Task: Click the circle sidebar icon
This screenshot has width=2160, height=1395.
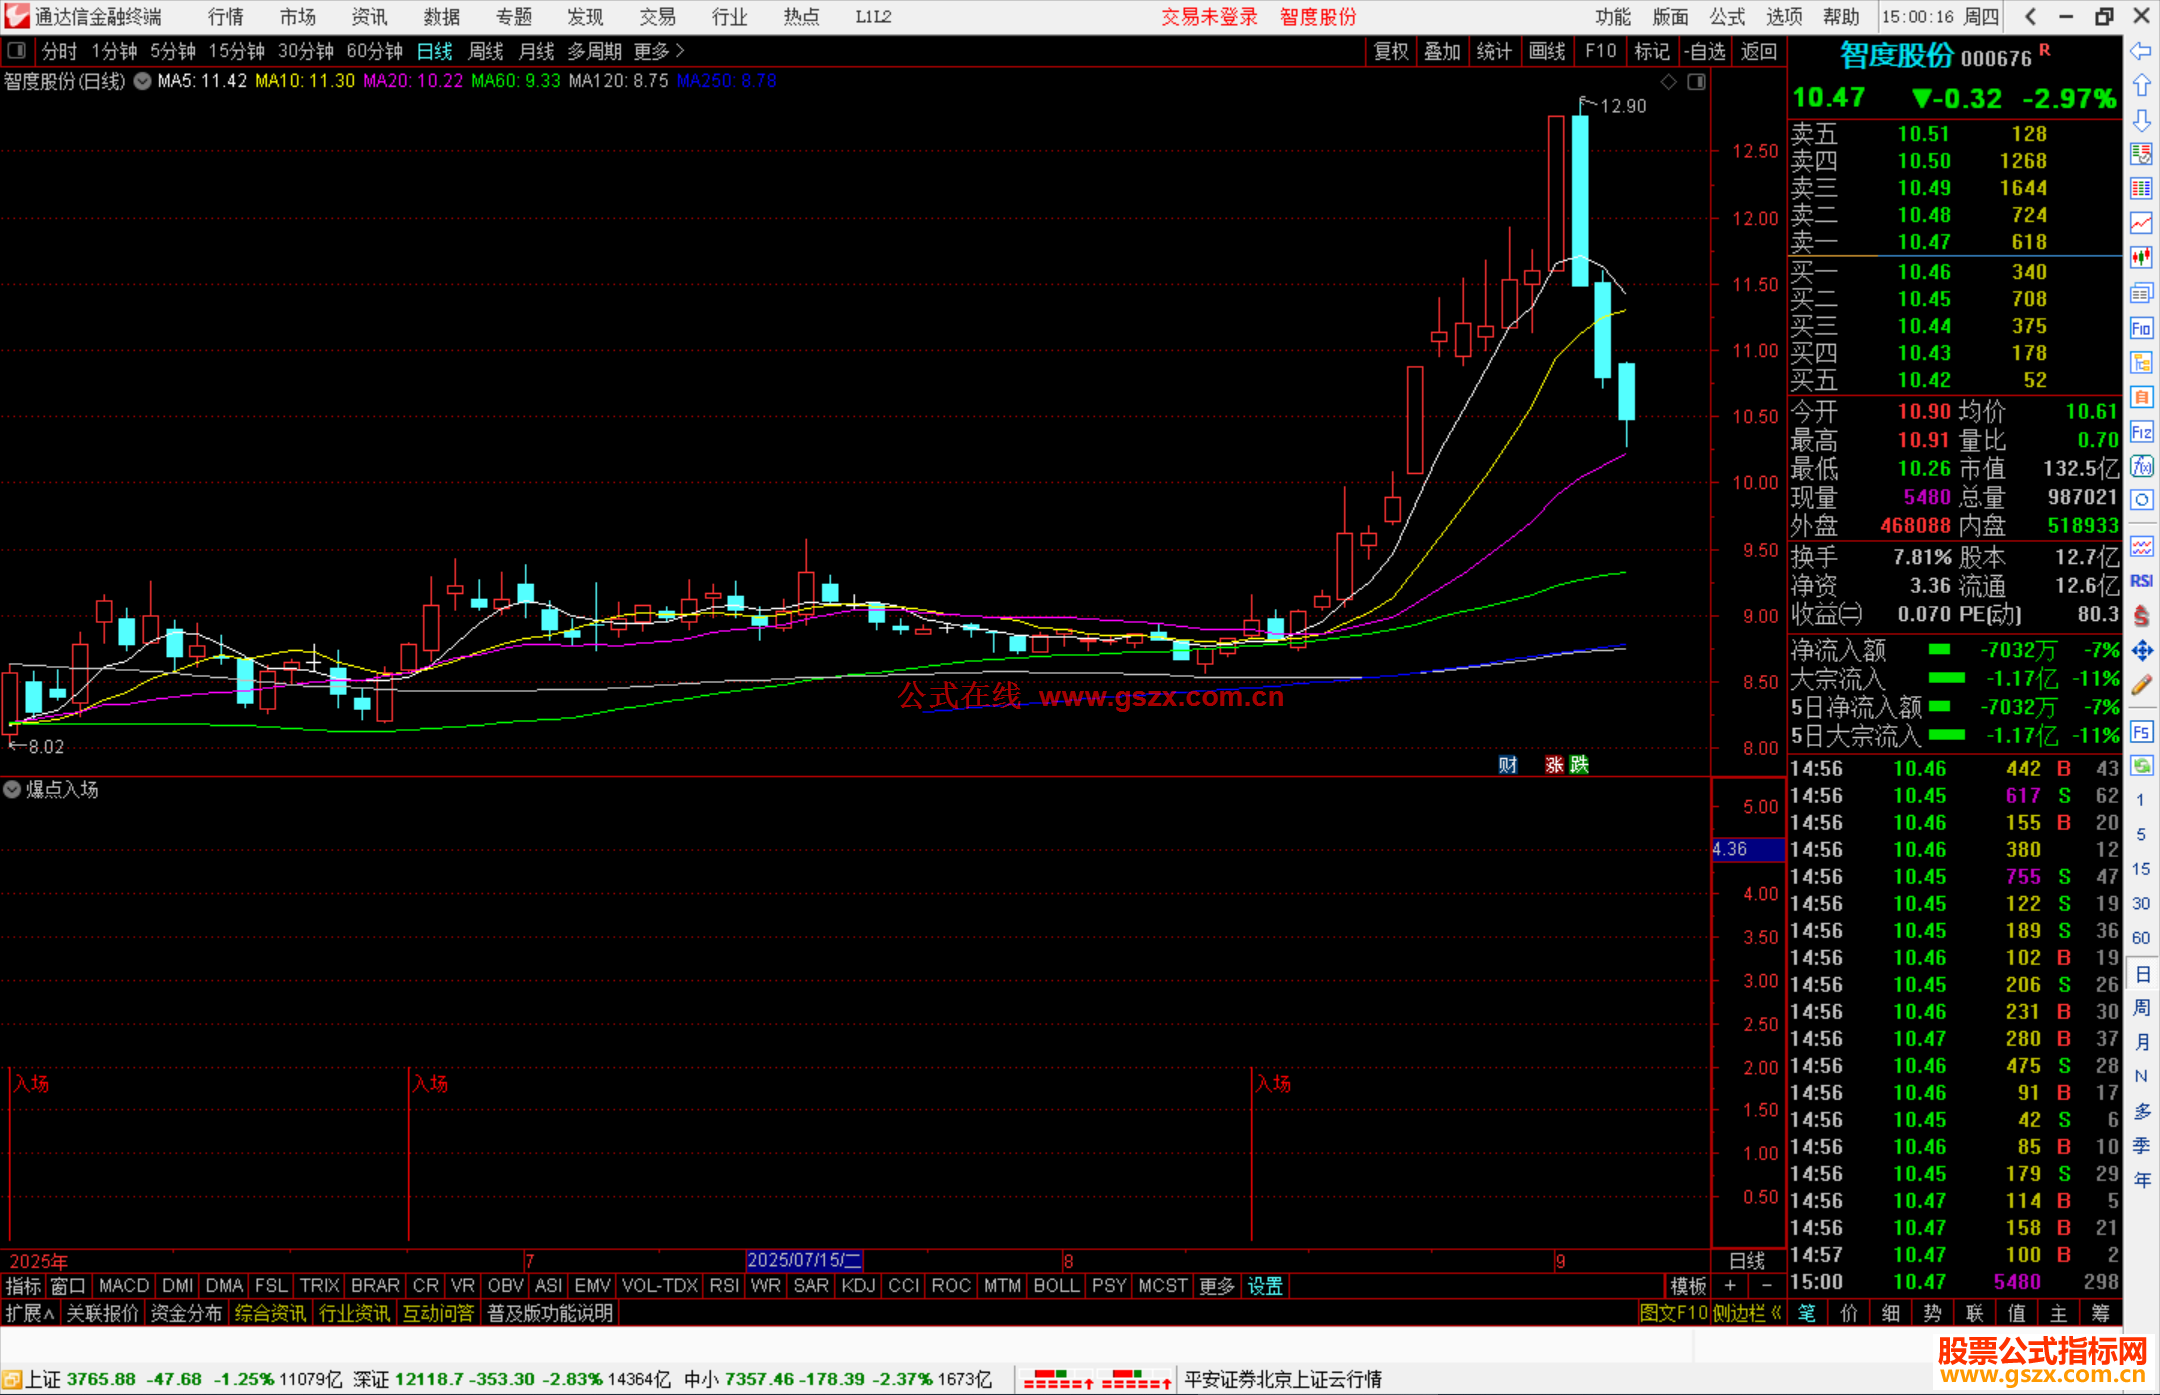Action: tap(2141, 500)
